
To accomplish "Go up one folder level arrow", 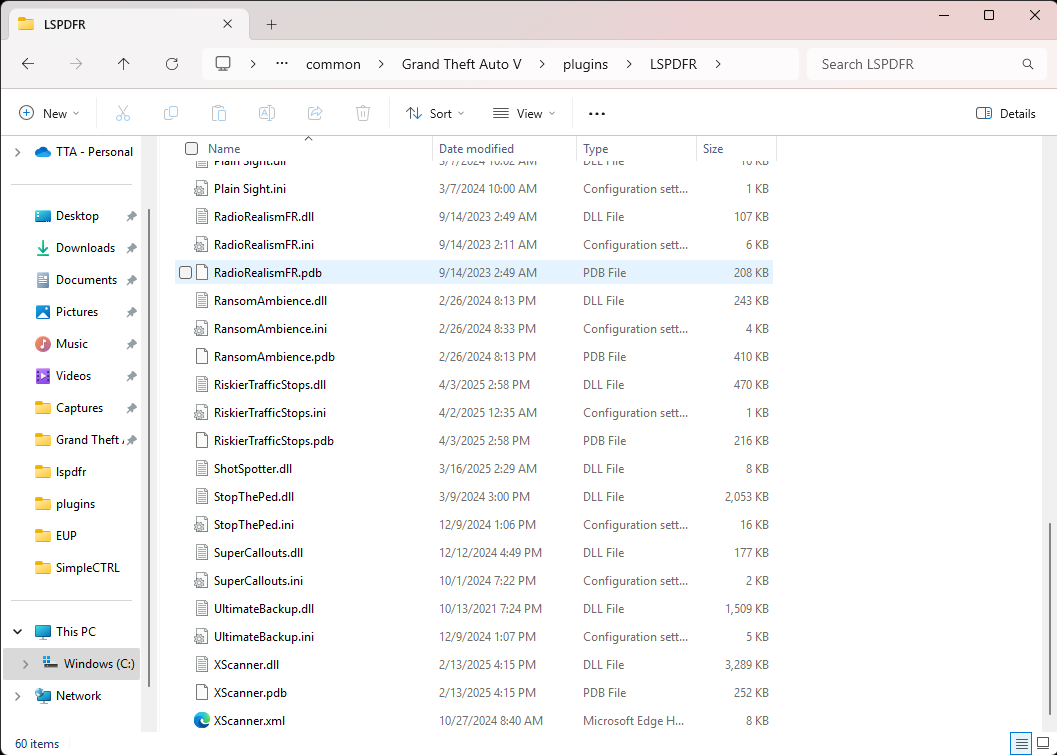I will (123, 64).
